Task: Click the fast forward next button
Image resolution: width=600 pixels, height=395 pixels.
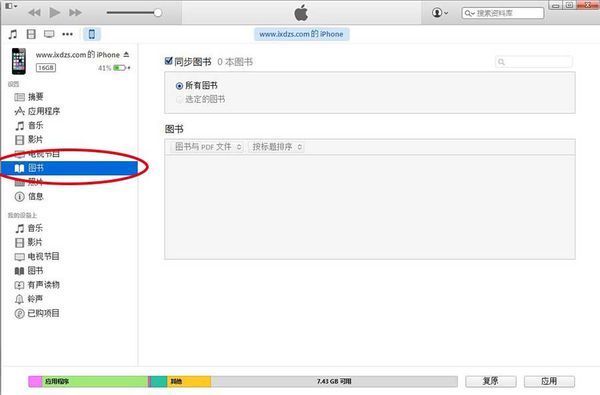Action: [x=75, y=13]
